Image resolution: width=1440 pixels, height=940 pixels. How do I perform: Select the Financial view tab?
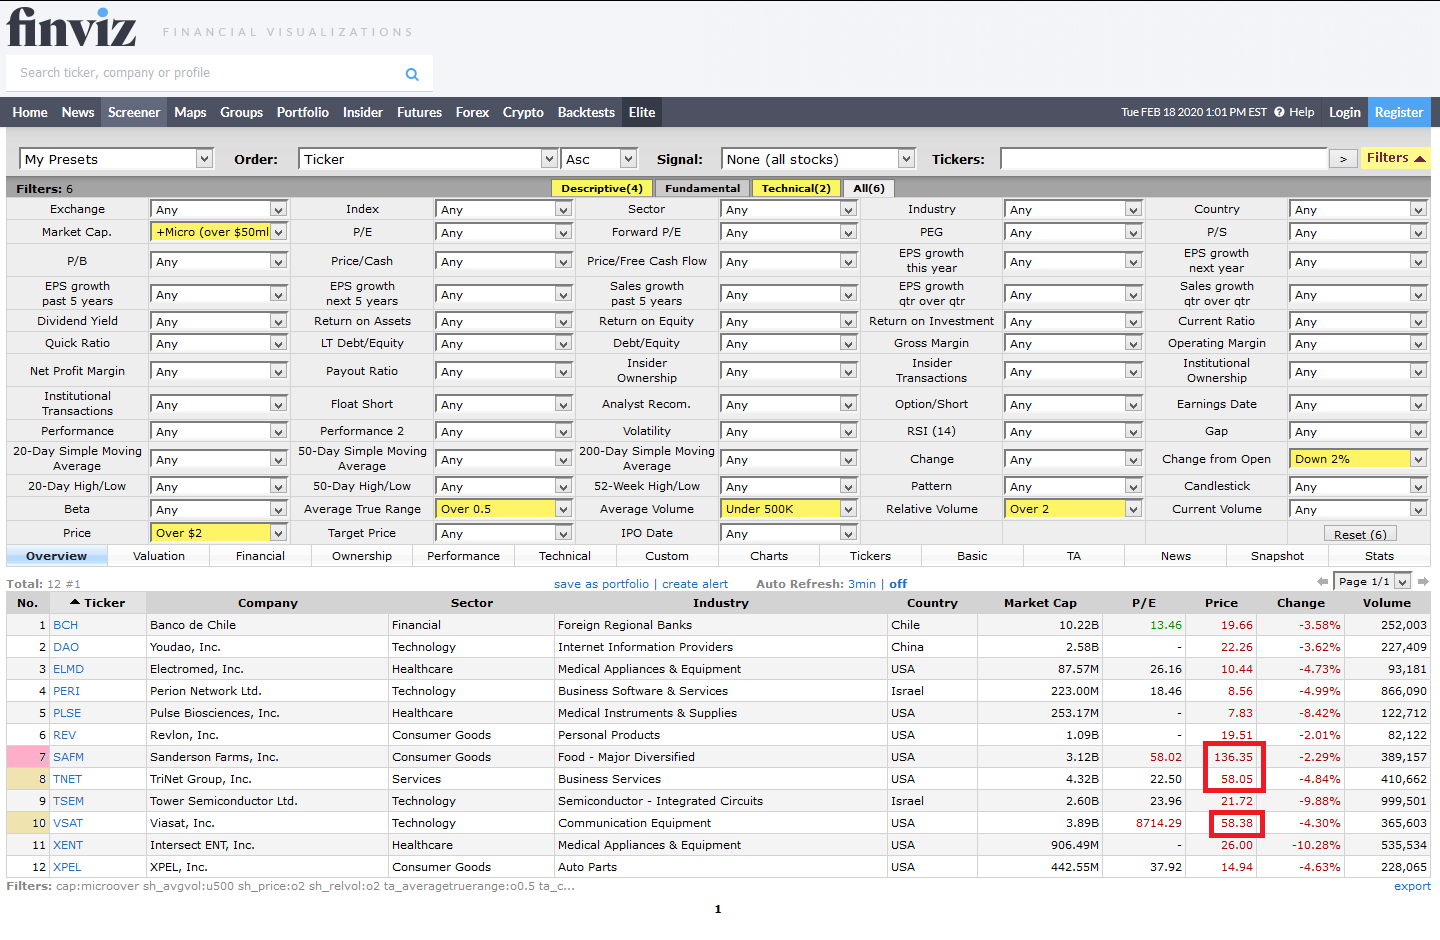tap(260, 556)
